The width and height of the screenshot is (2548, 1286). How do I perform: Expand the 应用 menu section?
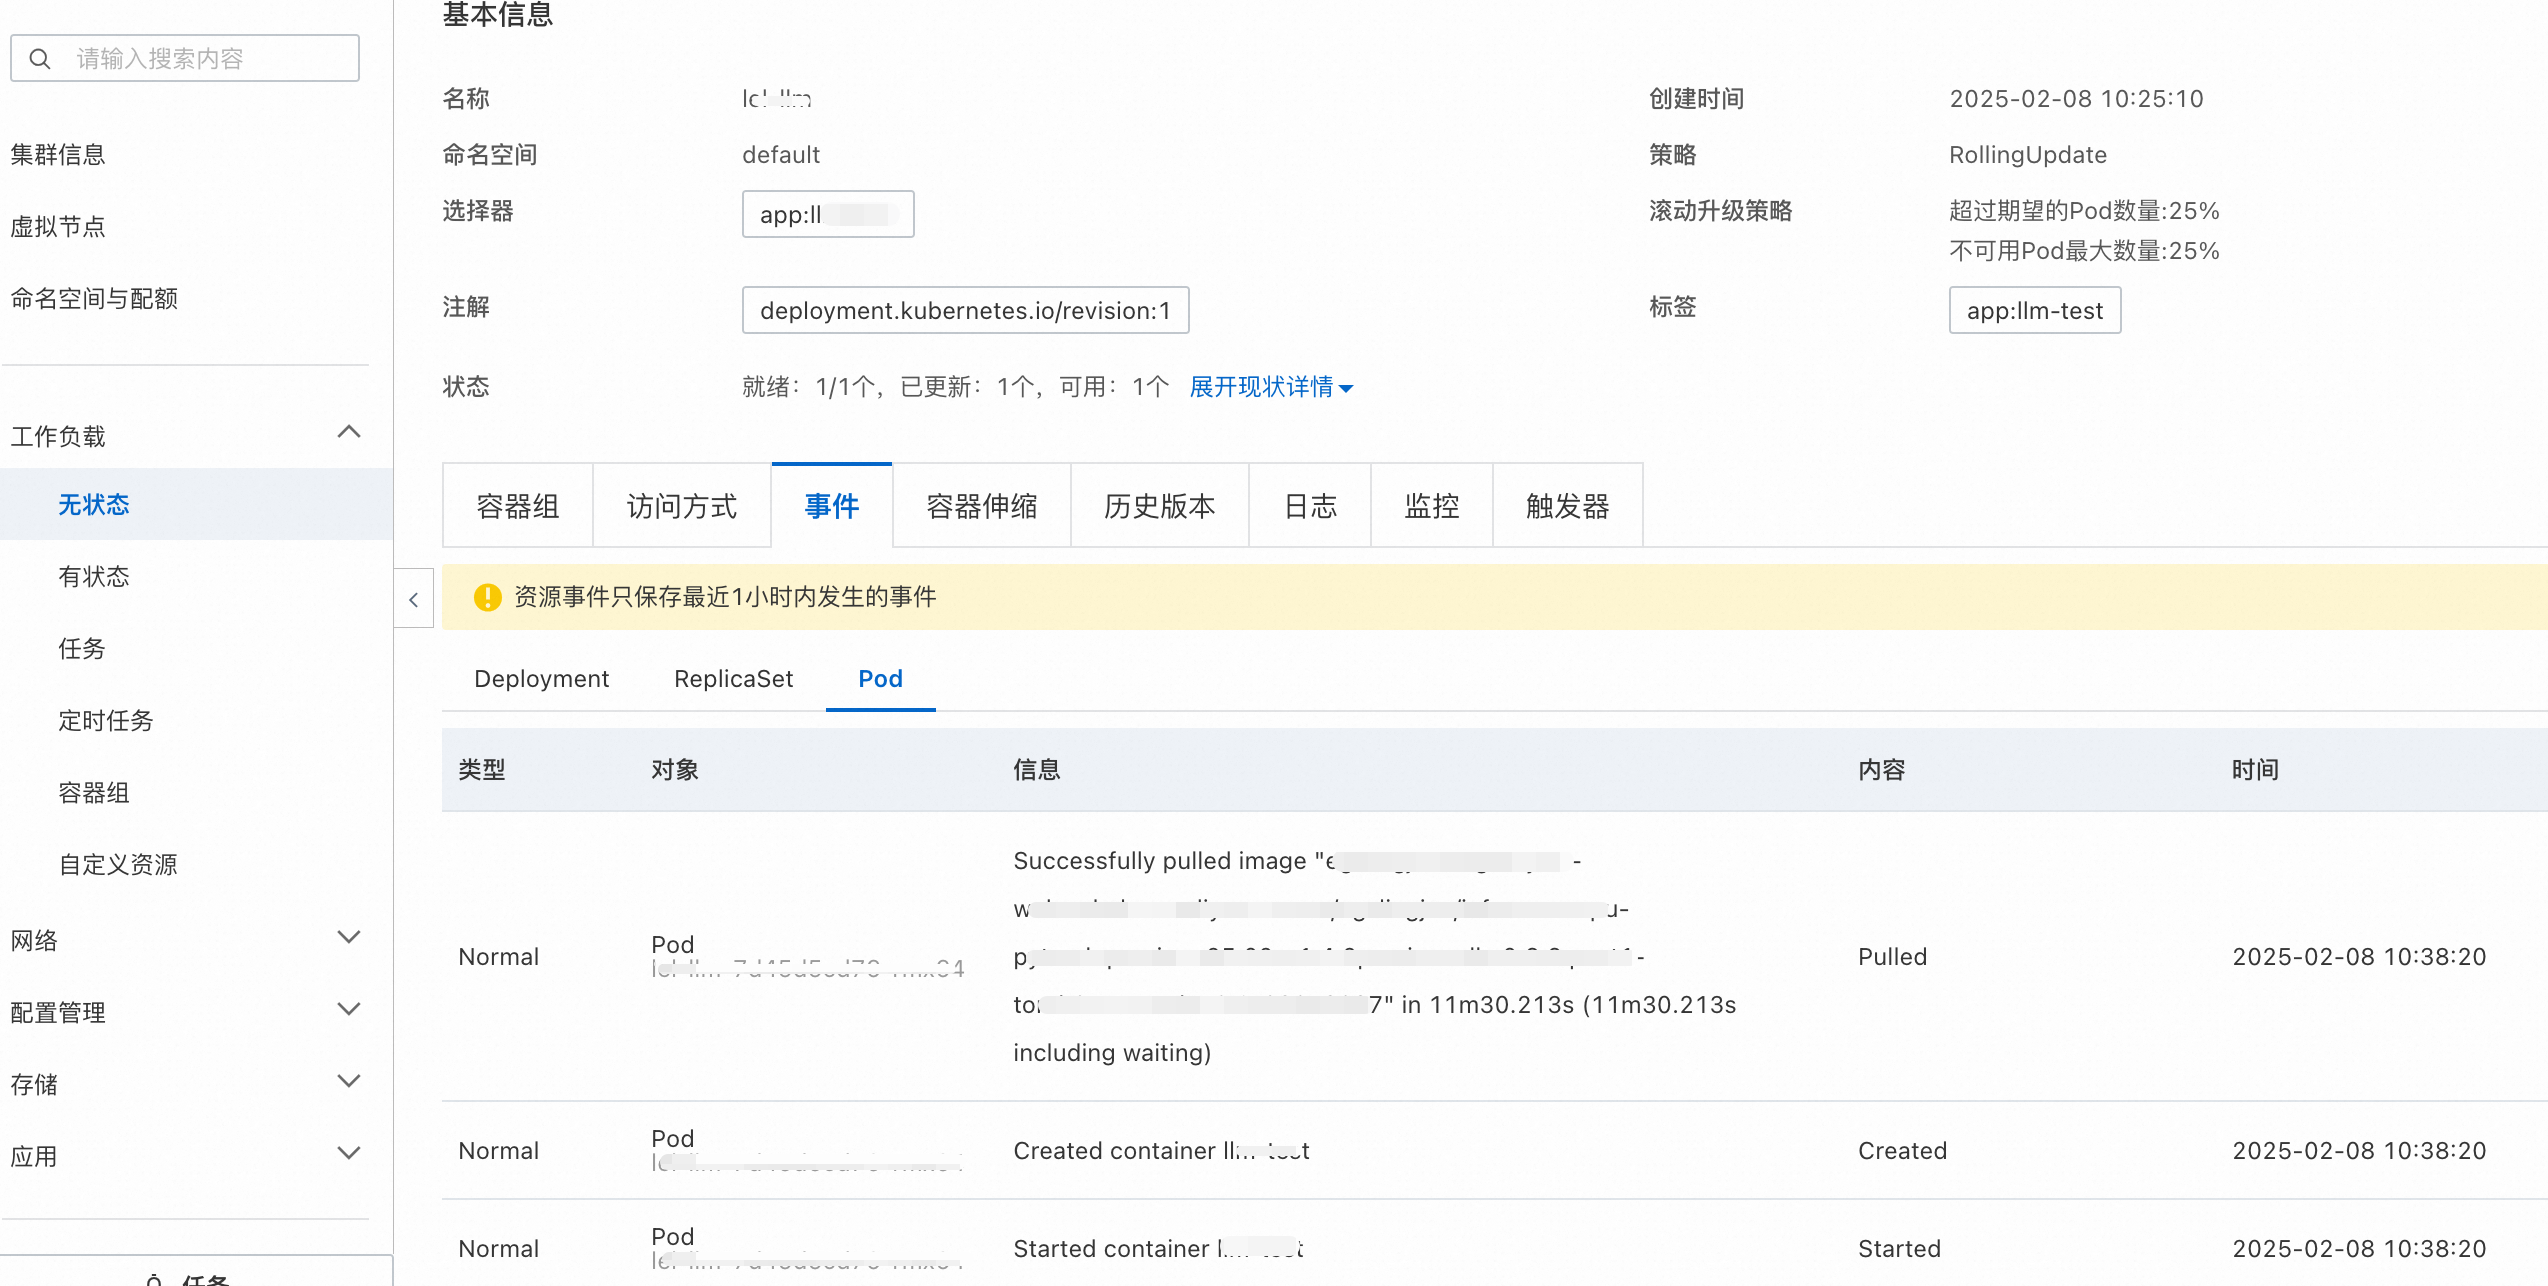[348, 1154]
